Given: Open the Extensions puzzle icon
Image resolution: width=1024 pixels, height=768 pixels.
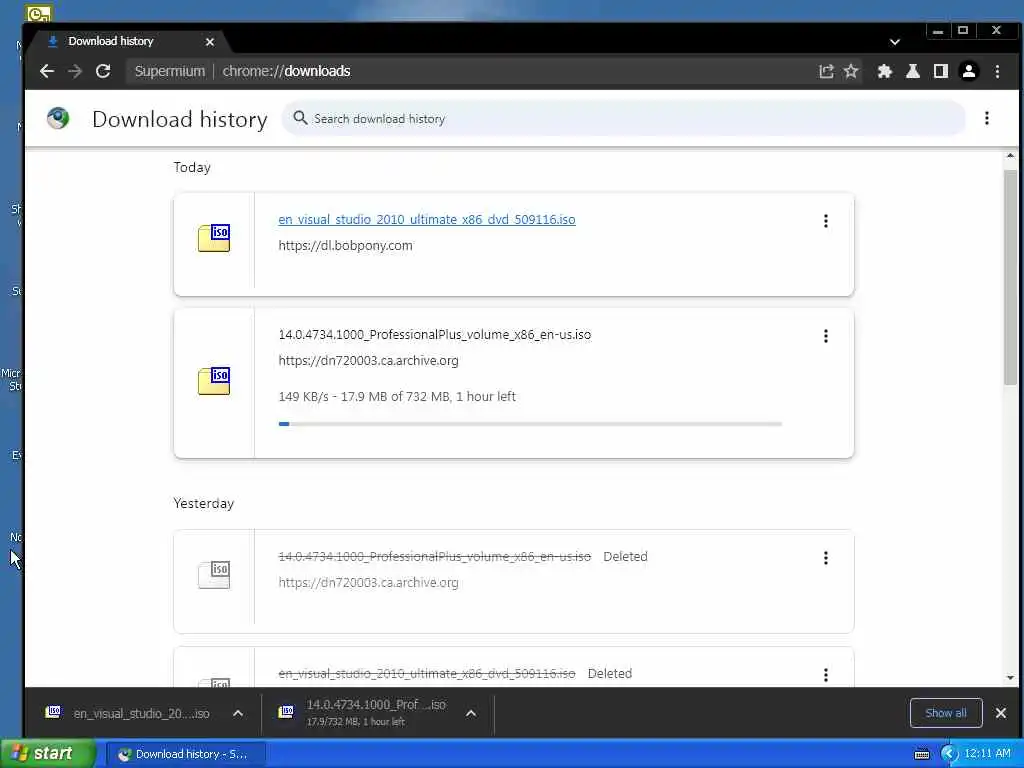Looking at the screenshot, I should [x=885, y=71].
